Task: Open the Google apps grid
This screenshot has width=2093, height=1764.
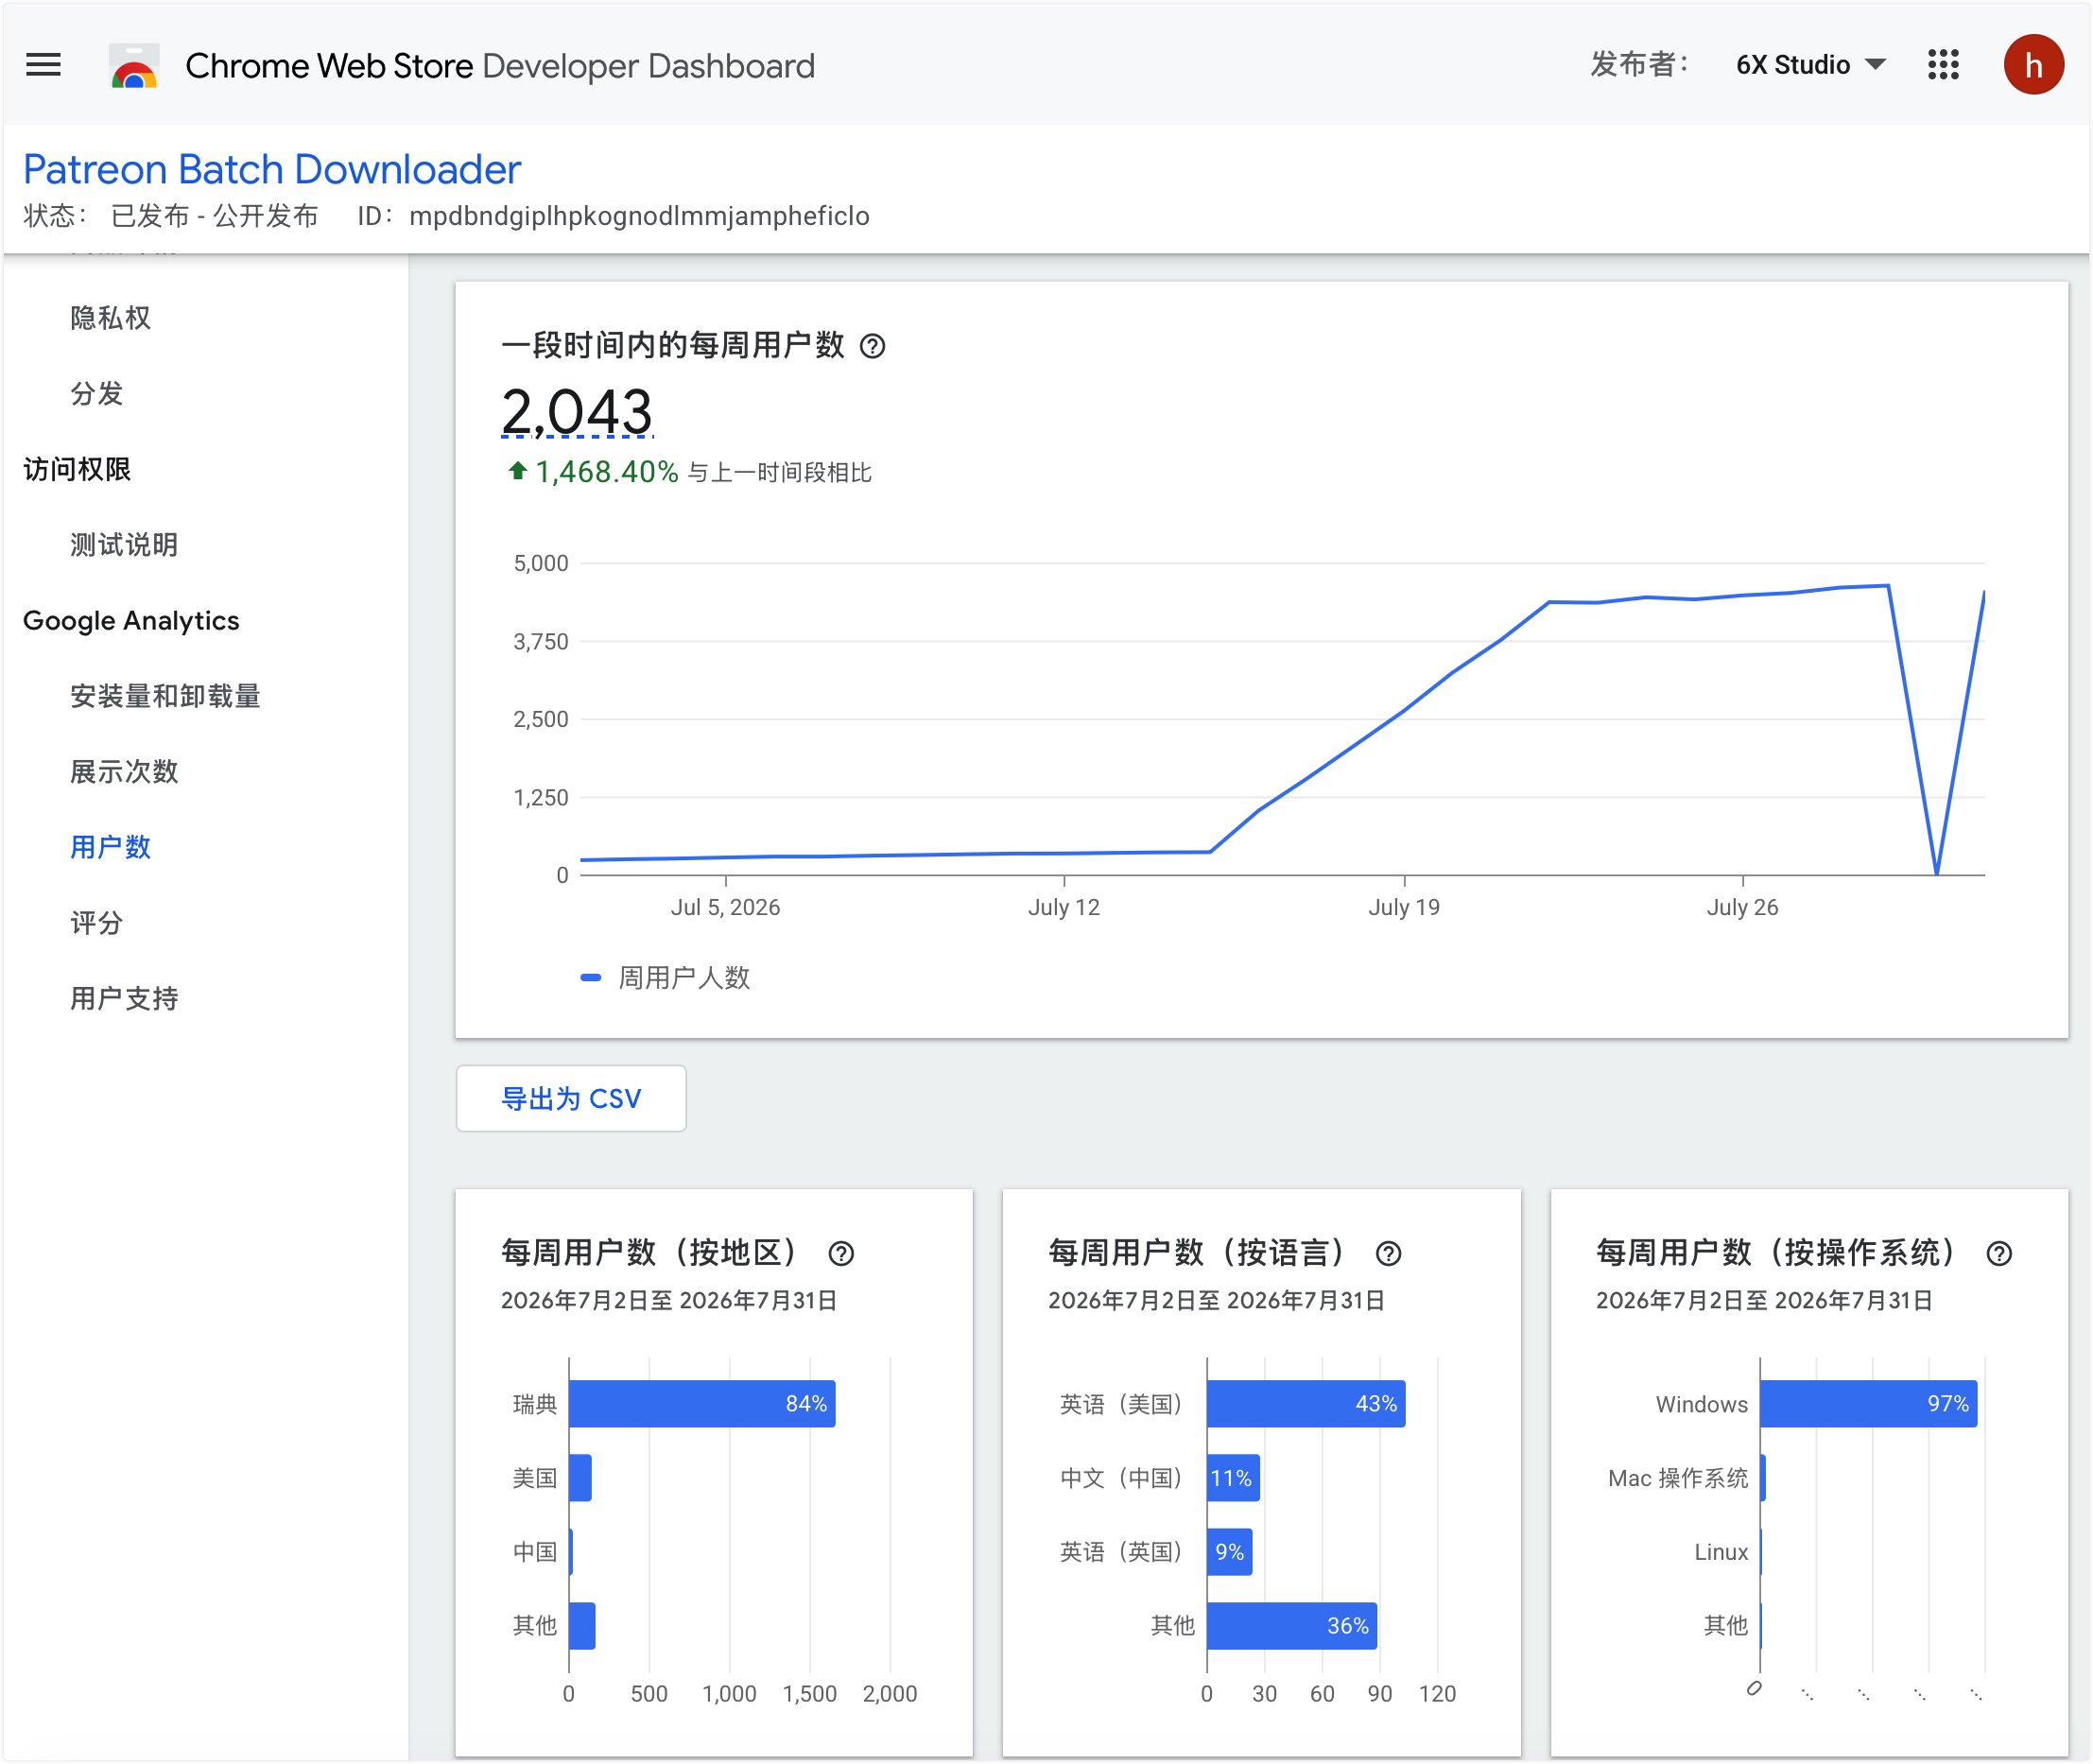Action: 1943,65
